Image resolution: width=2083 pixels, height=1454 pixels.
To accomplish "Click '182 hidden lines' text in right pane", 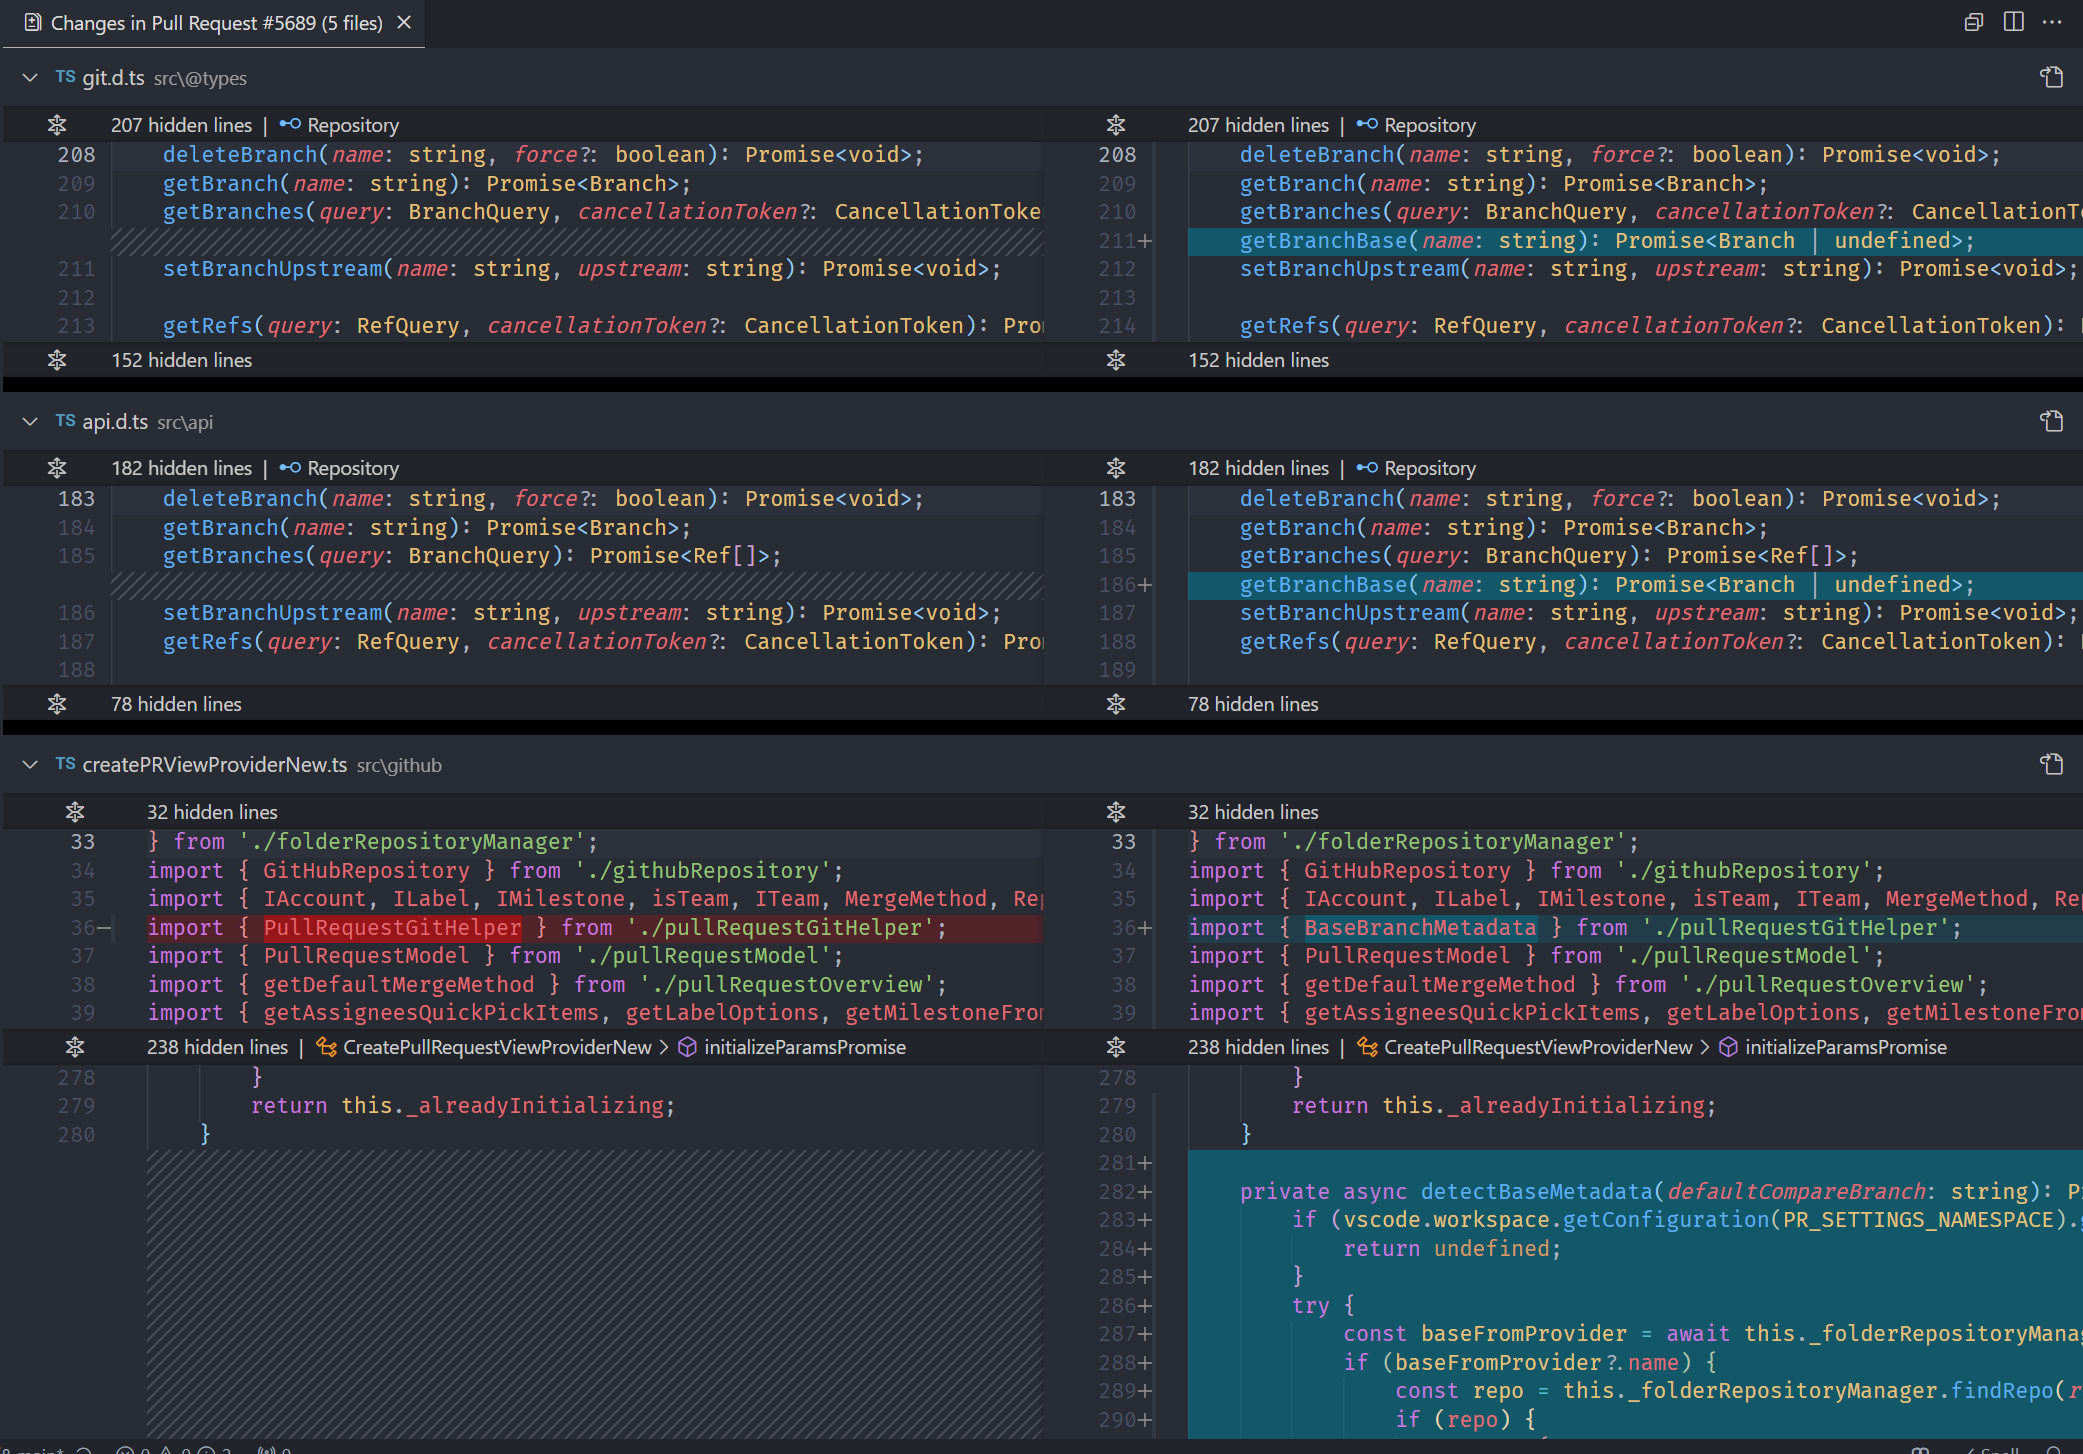I will coord(1258,468).
